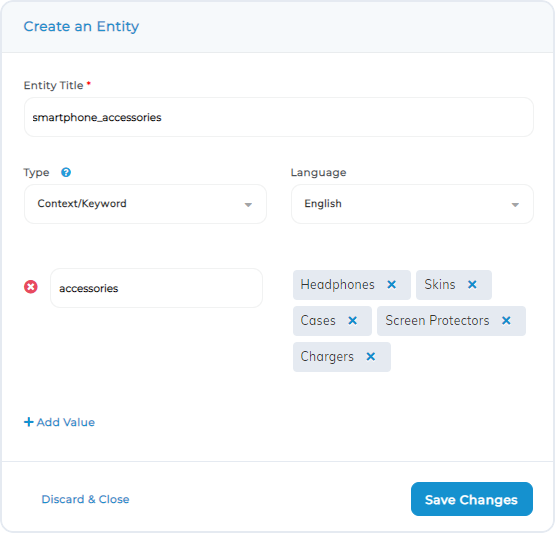Click the Create an Entity heading
Image resolution: width=555 pixels, height=533 pixels.
(x=81, y=27)
